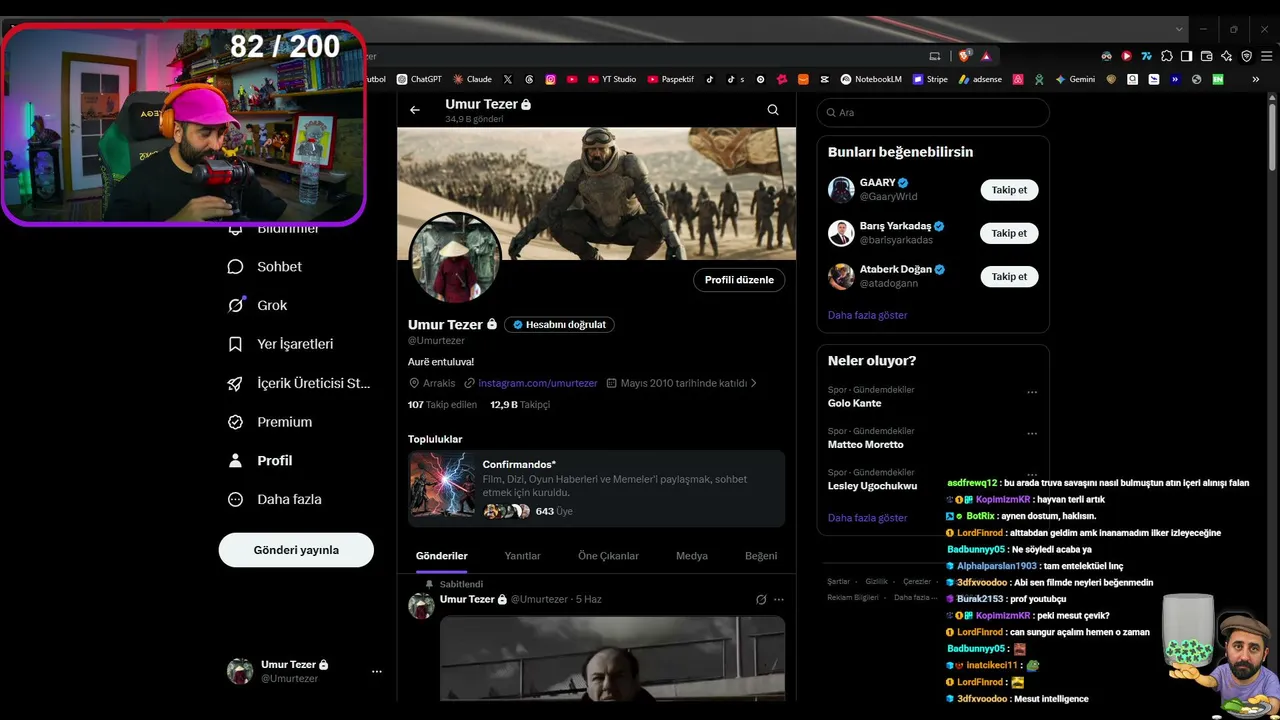Screen dimensions: 1280x720
Task: Switch to the Beğeni tab
Action: (761, 556)
